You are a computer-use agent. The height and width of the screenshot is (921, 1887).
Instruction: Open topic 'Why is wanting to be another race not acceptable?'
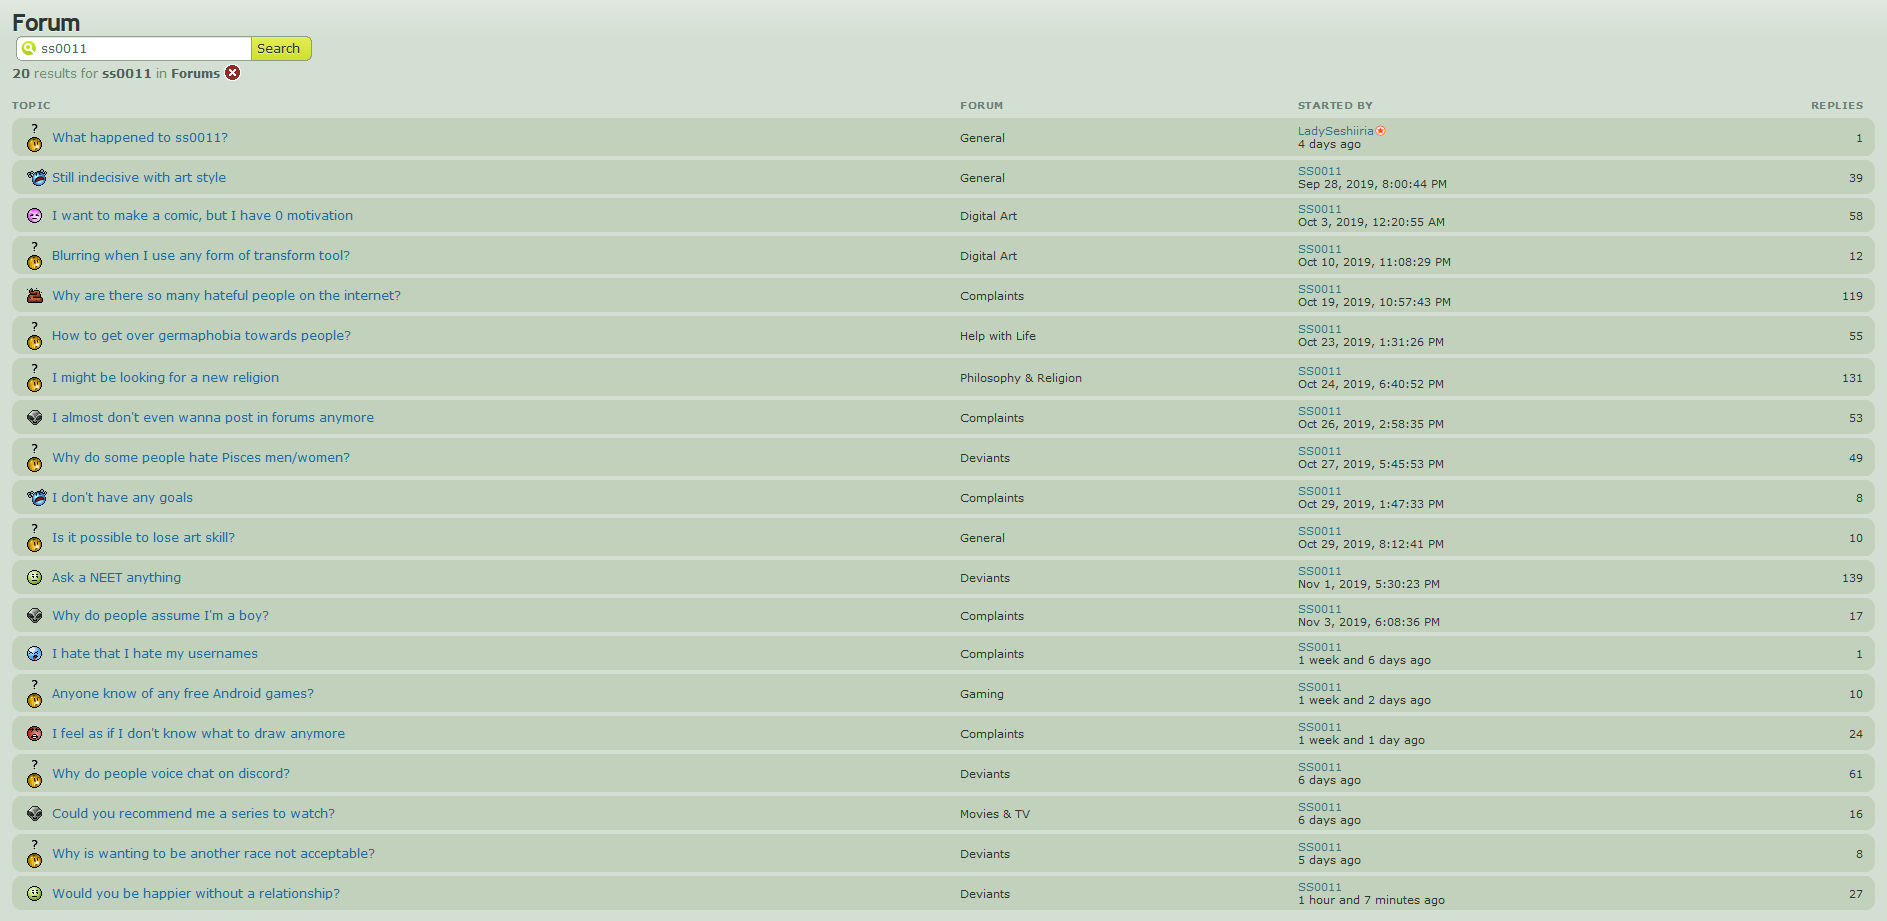[213, 854]
